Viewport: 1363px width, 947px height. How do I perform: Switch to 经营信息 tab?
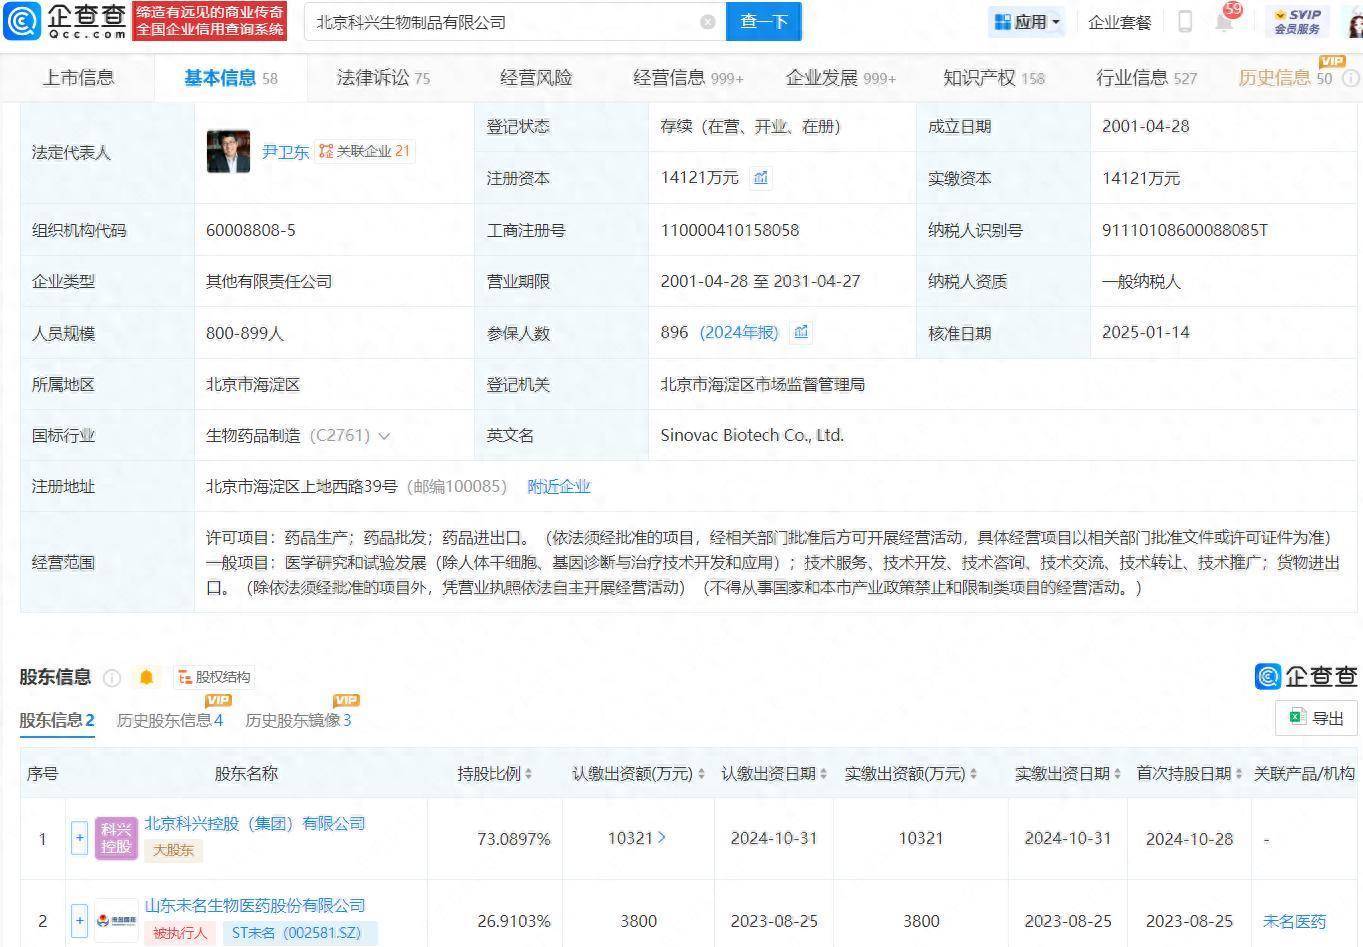point(688,77)
